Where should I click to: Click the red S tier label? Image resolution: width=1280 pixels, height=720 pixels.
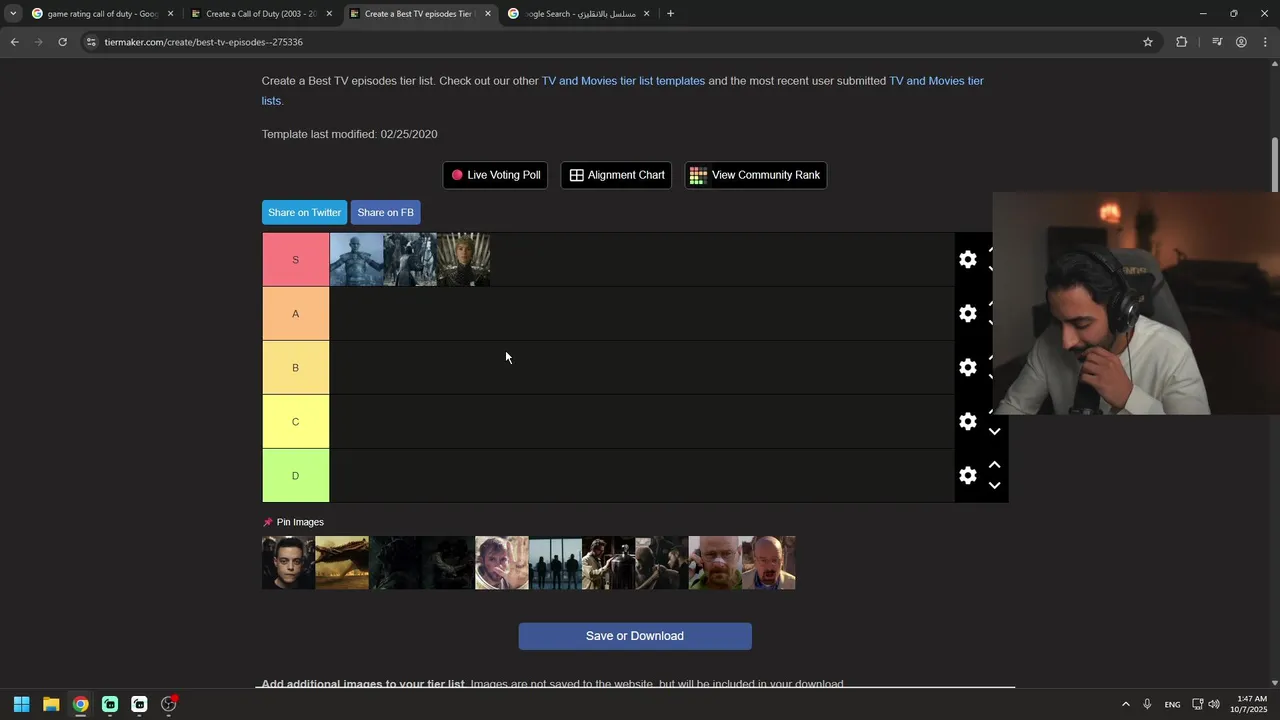point(295,260)
